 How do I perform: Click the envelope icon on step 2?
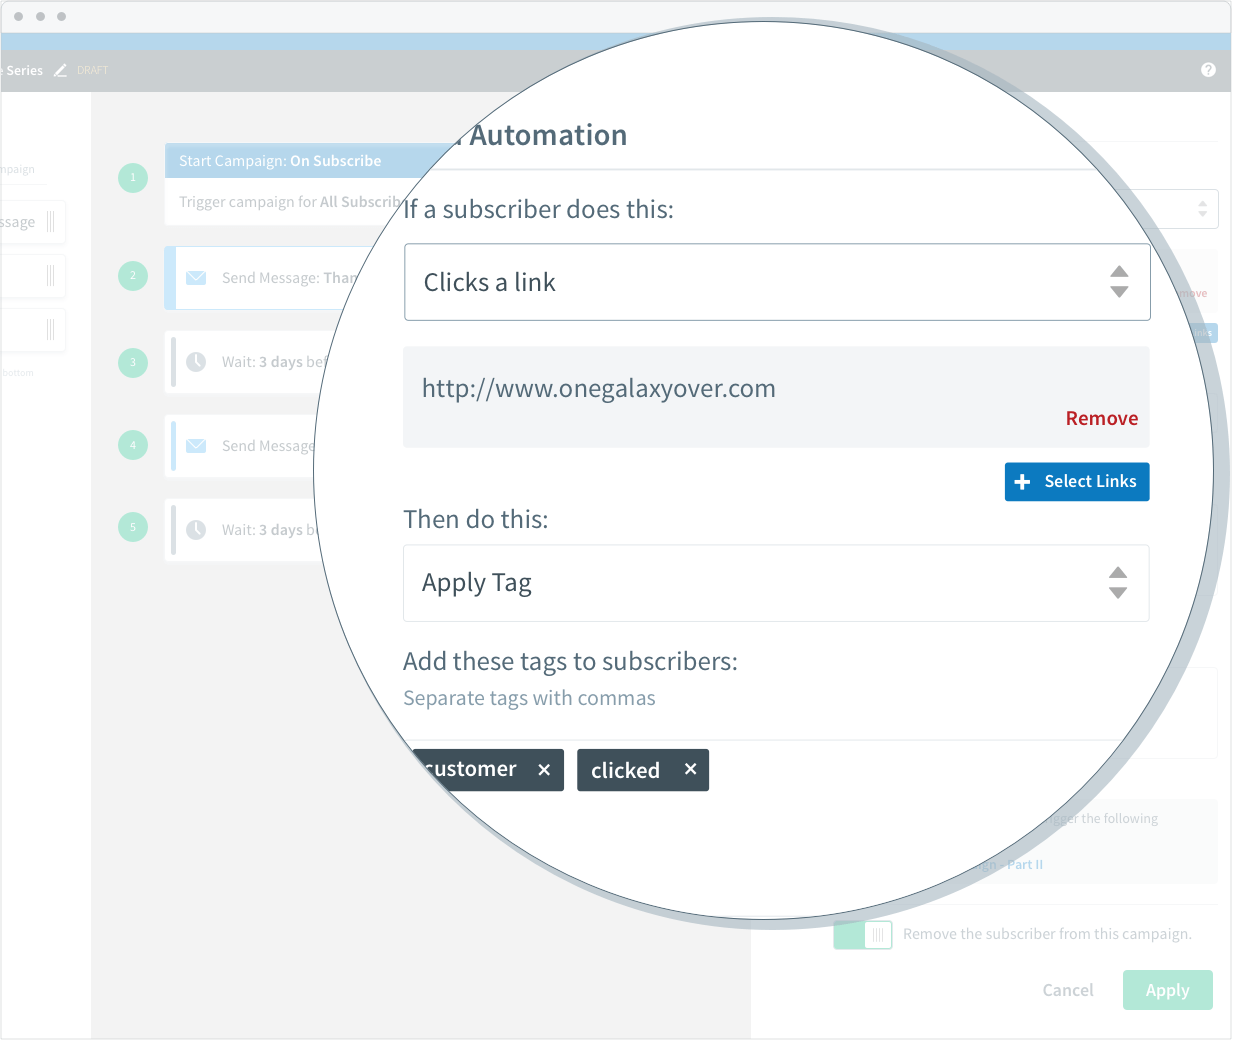(196, 278)
